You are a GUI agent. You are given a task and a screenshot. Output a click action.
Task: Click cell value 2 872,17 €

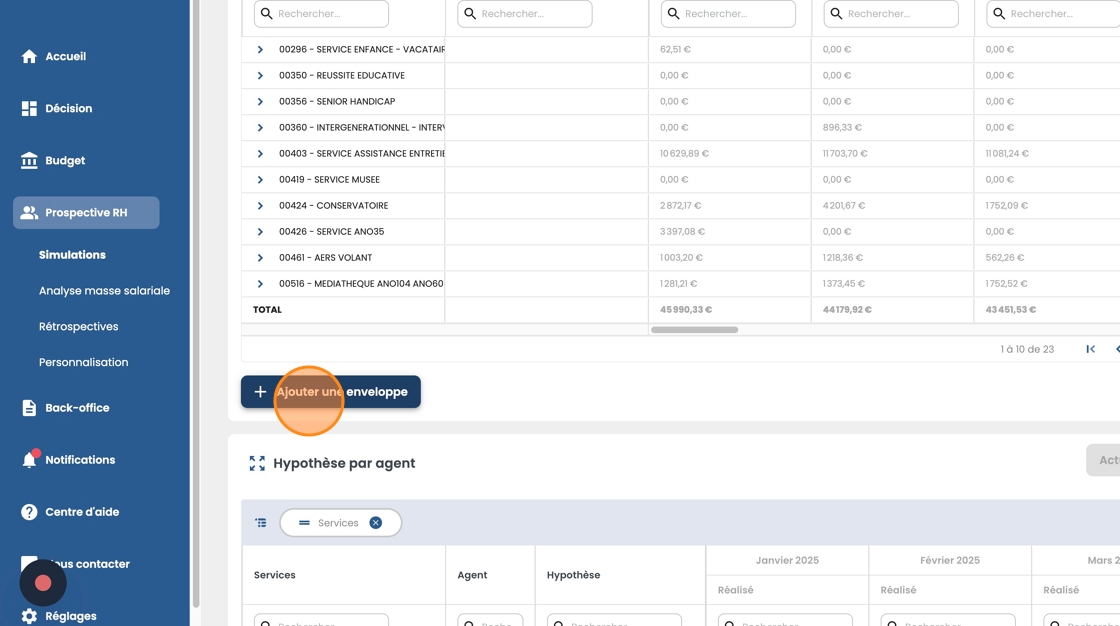(x=681, y=206)
